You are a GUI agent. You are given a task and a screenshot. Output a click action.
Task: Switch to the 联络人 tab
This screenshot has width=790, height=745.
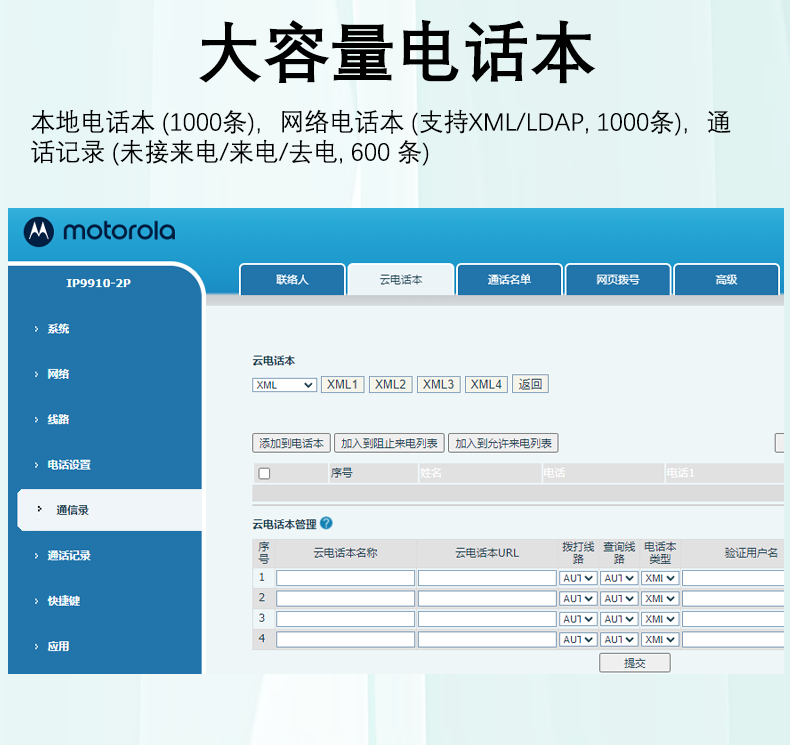tap(292, 280)
